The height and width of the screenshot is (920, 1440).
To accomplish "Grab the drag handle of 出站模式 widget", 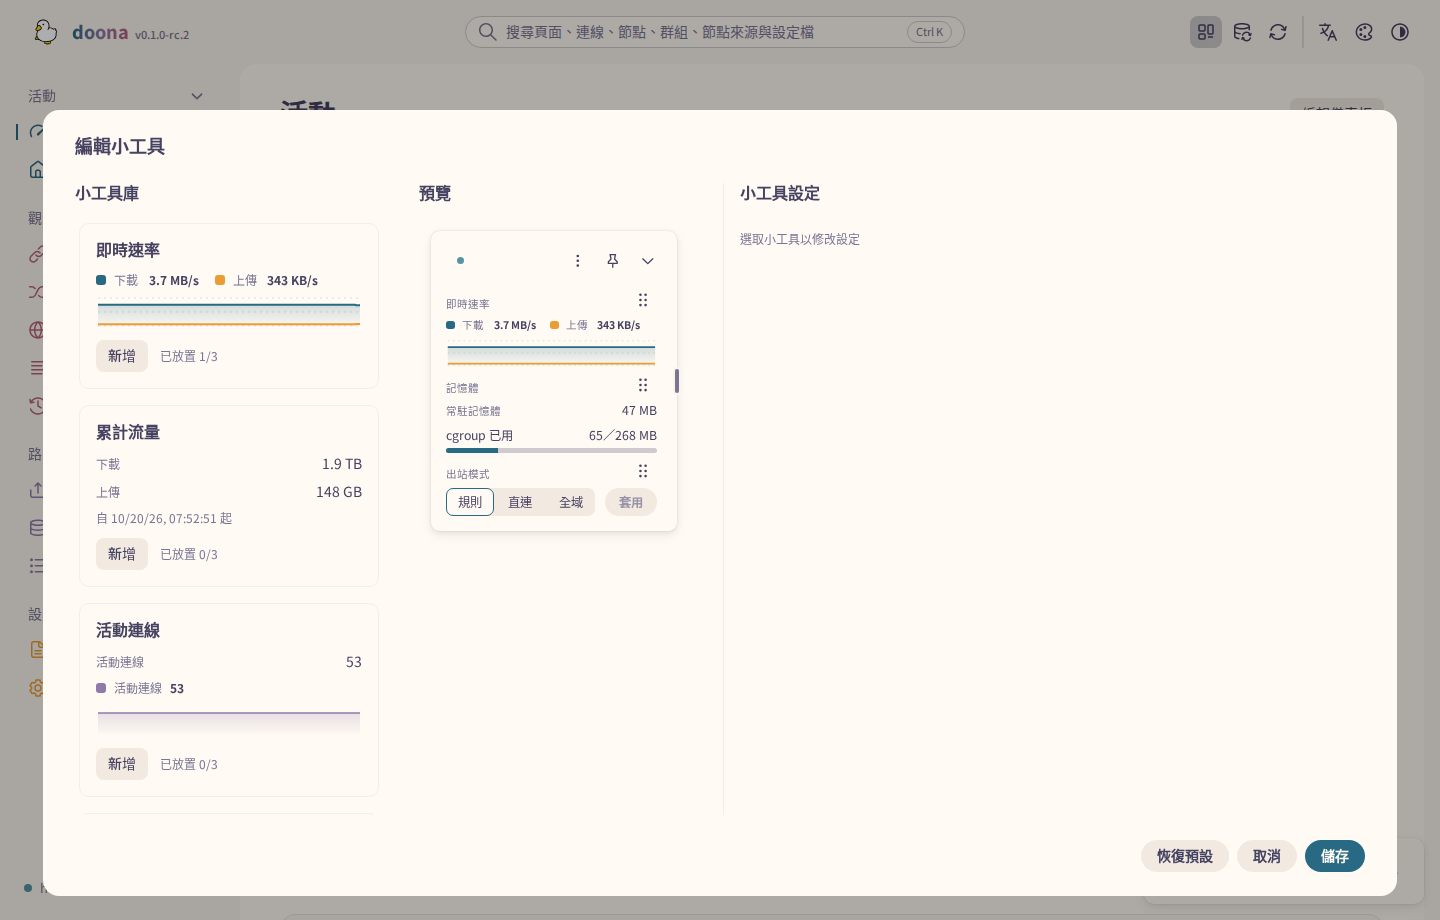I will [643, 471].
